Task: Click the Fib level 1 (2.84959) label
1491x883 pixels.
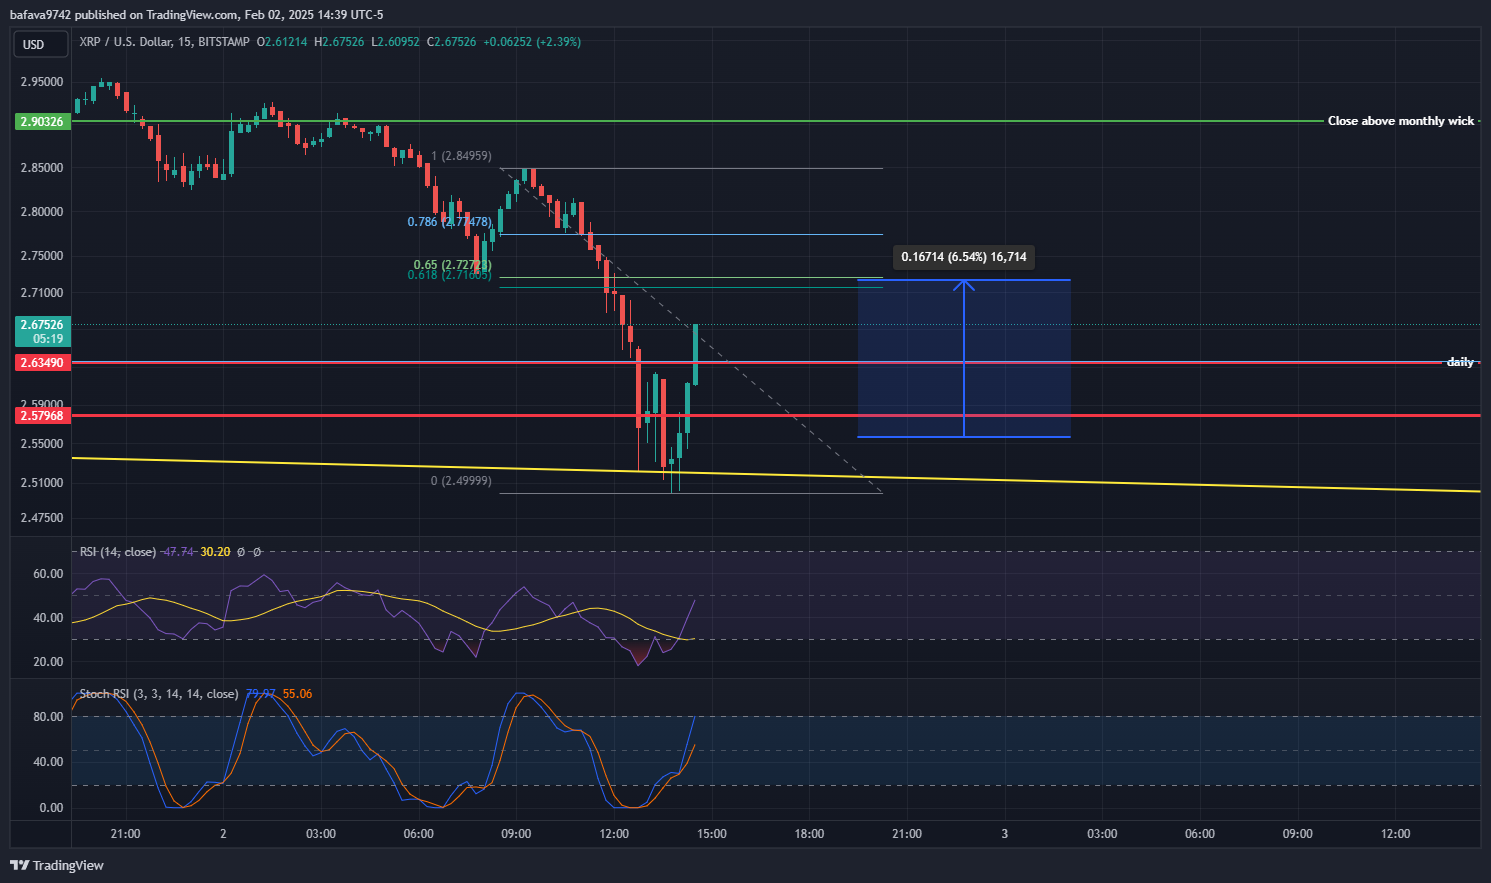Action: click(x=461, y=156)
